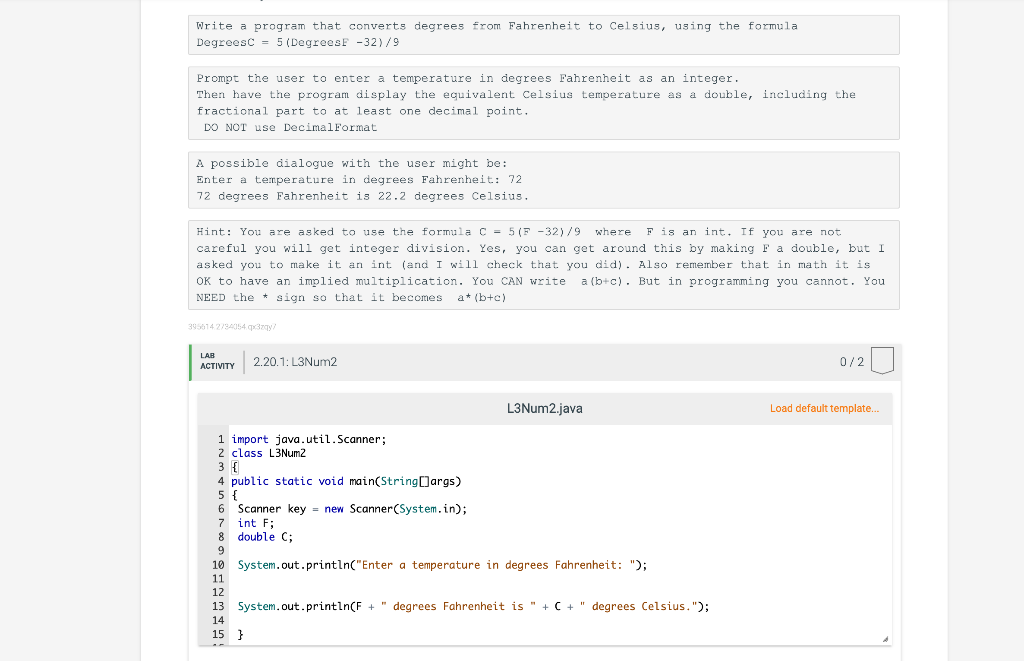1024x661 pixels.
Task: Click line number 10 in the gutter
Action: pyautogui.click(x=218, y=565)
